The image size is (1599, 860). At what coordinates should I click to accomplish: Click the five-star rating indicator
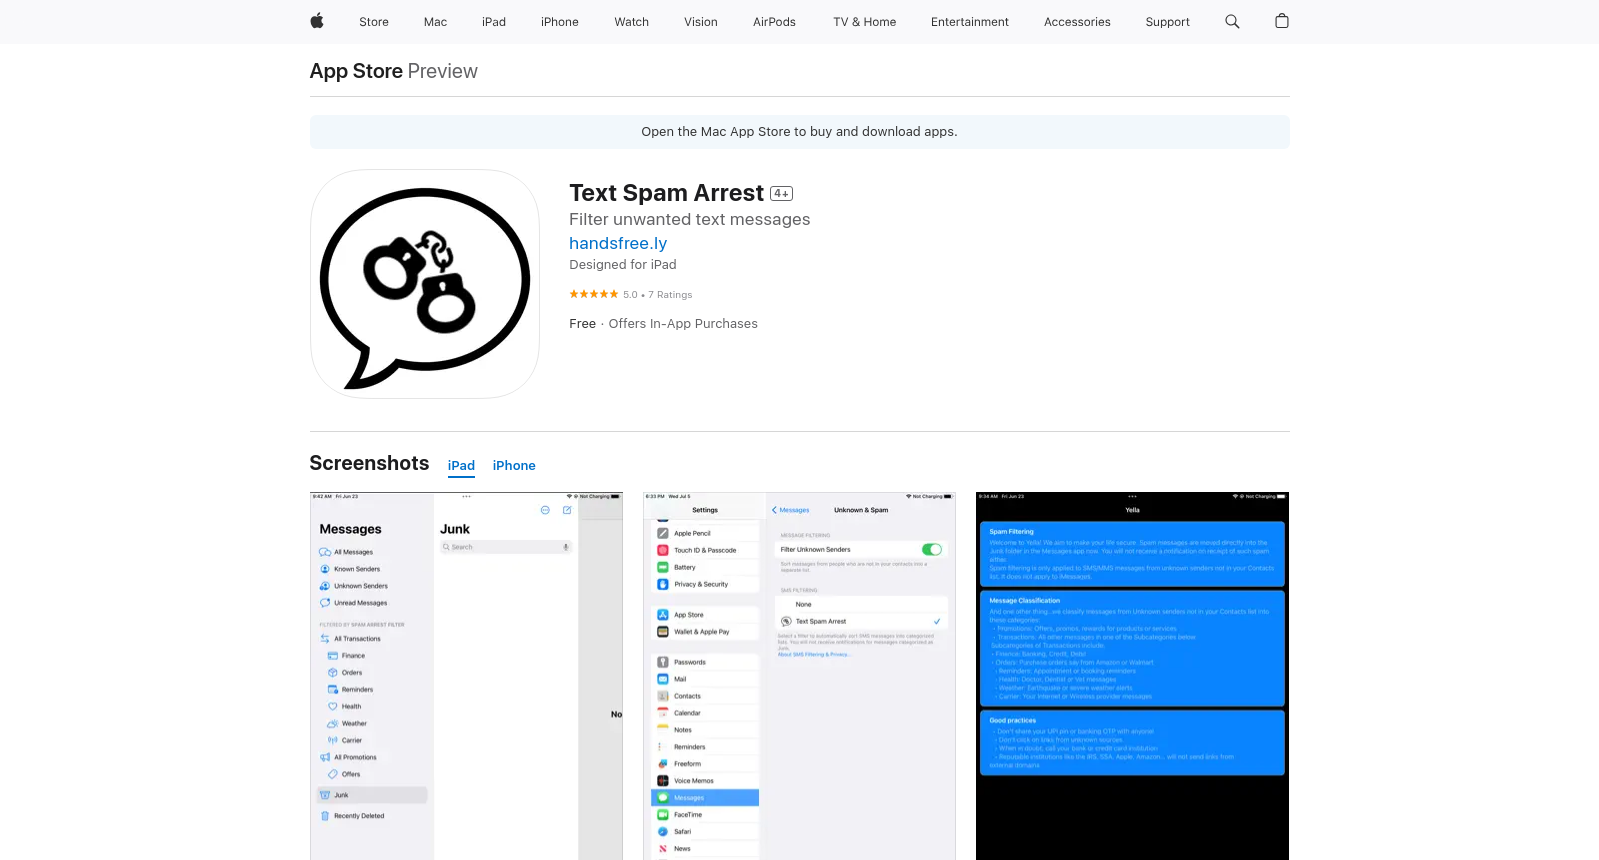(594, 294)
